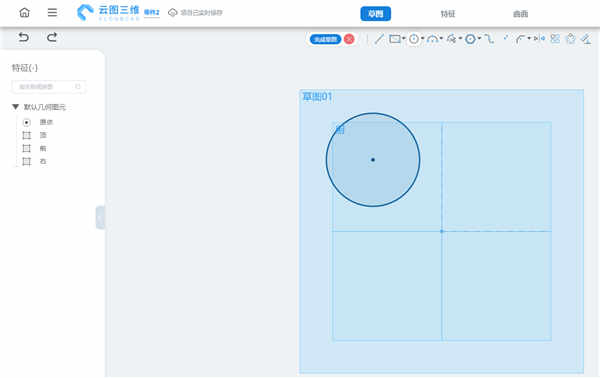600x378 pixels.
Task: Click the feature tree search field
Action: click(x=49, y=87)
